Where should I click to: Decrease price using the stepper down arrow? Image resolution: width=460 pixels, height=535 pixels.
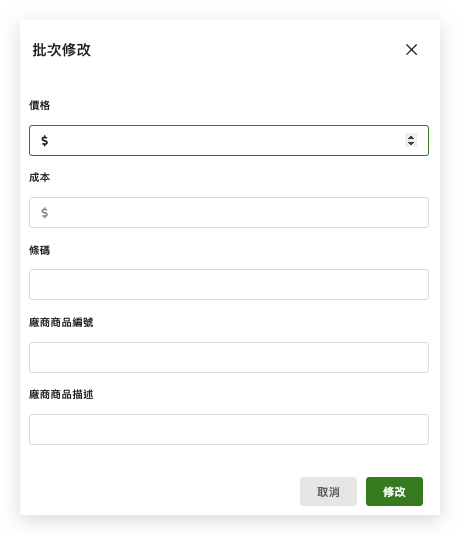pos(411,143)
